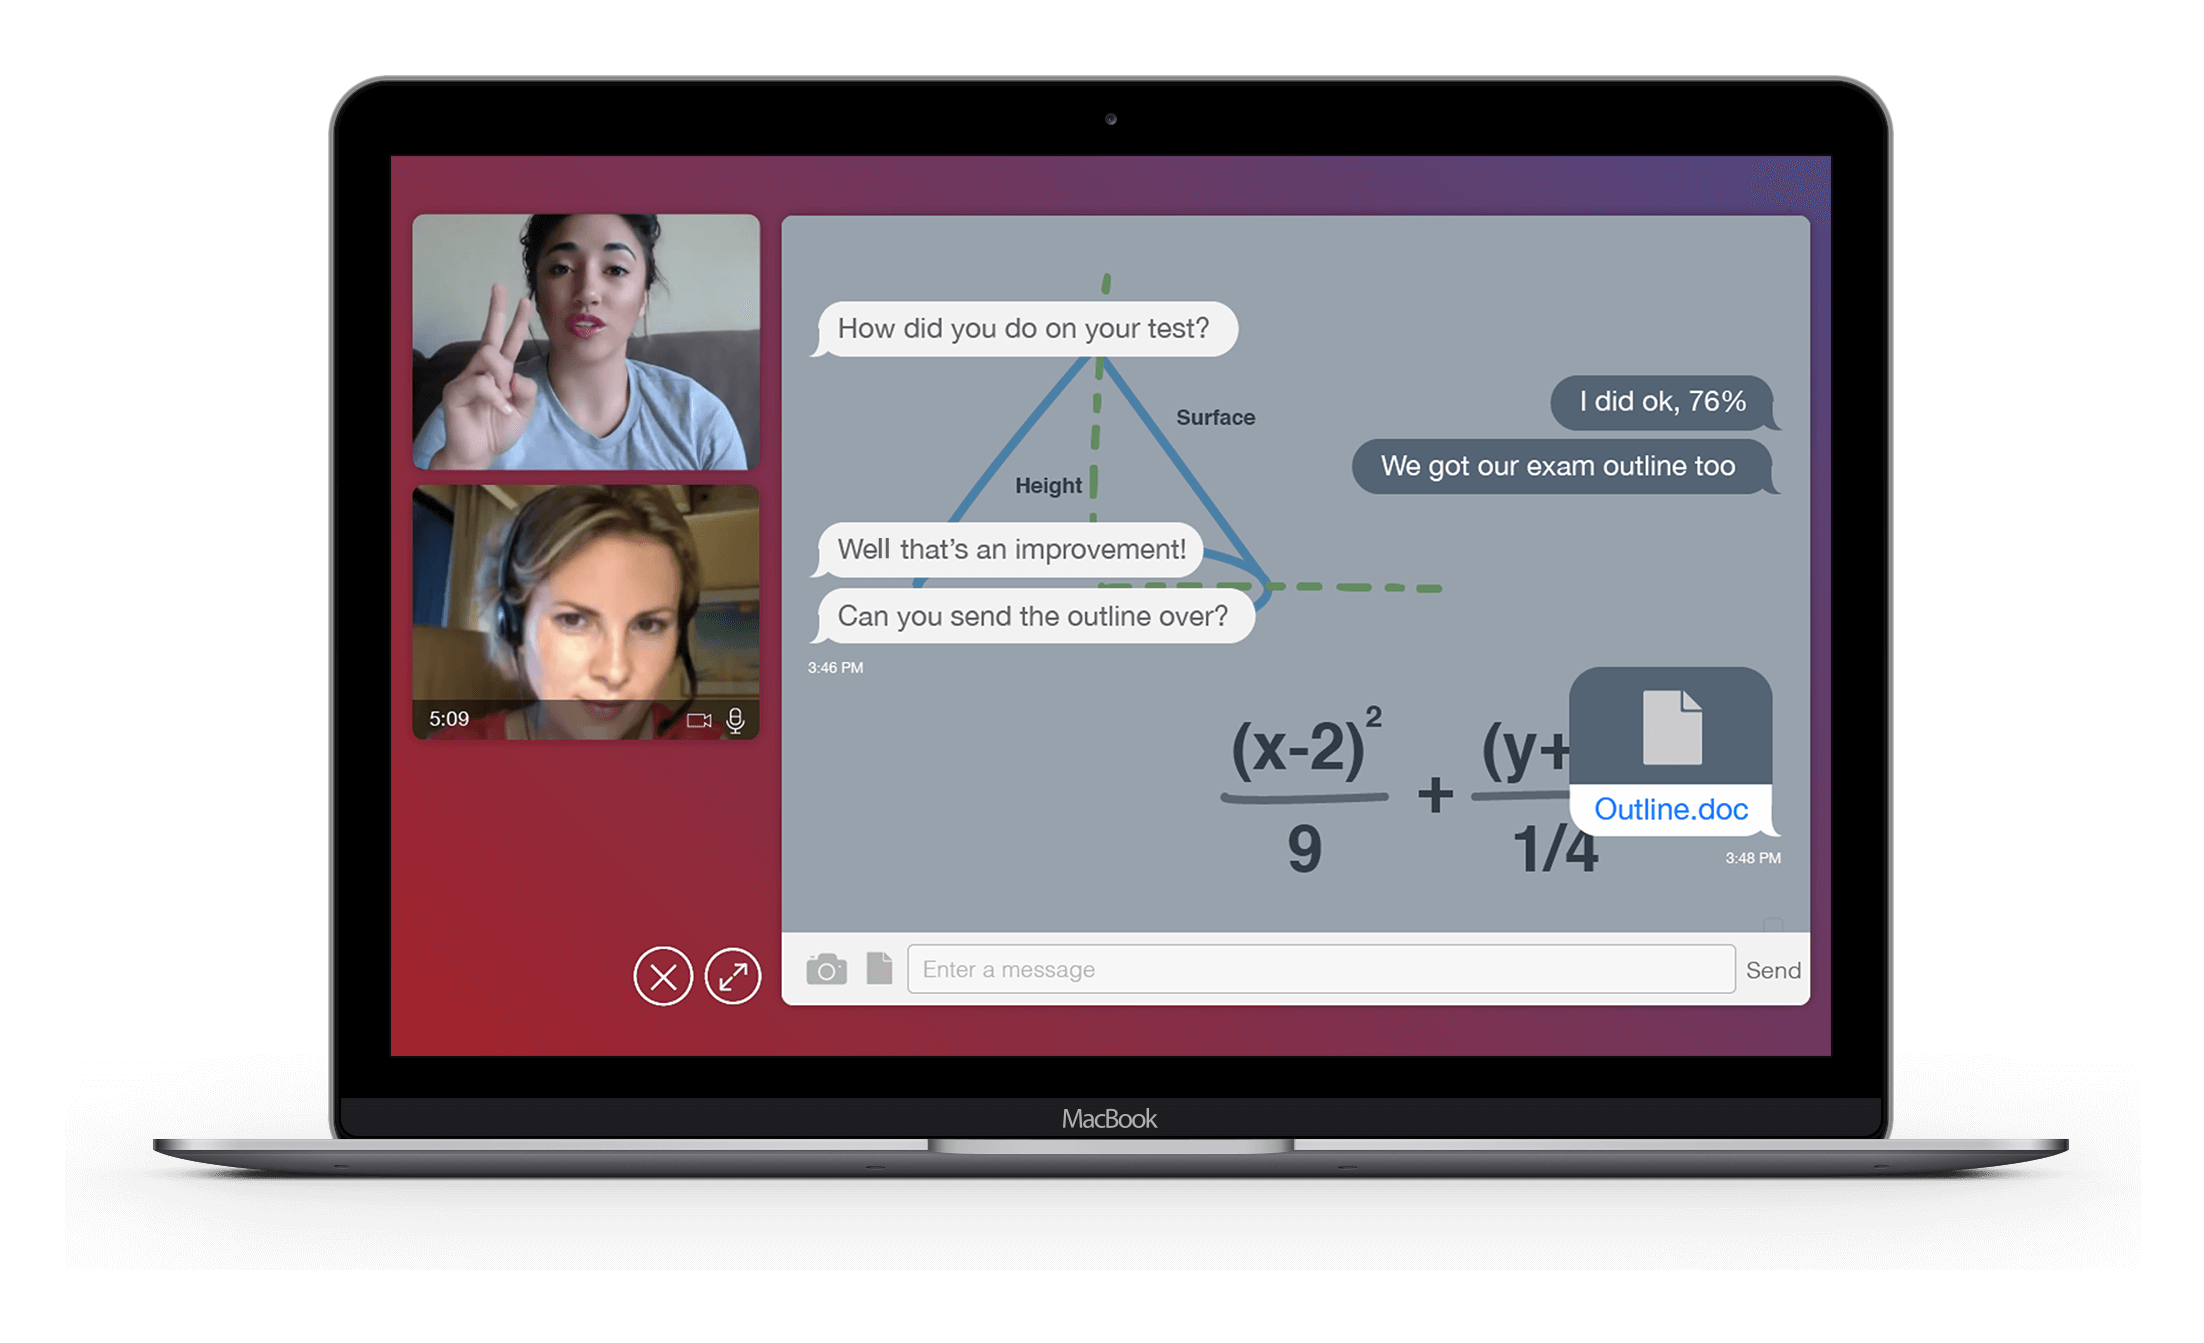Click the end call X button
The height and width of the screenshot is (1343, 2204).
(x=663, y=976)
